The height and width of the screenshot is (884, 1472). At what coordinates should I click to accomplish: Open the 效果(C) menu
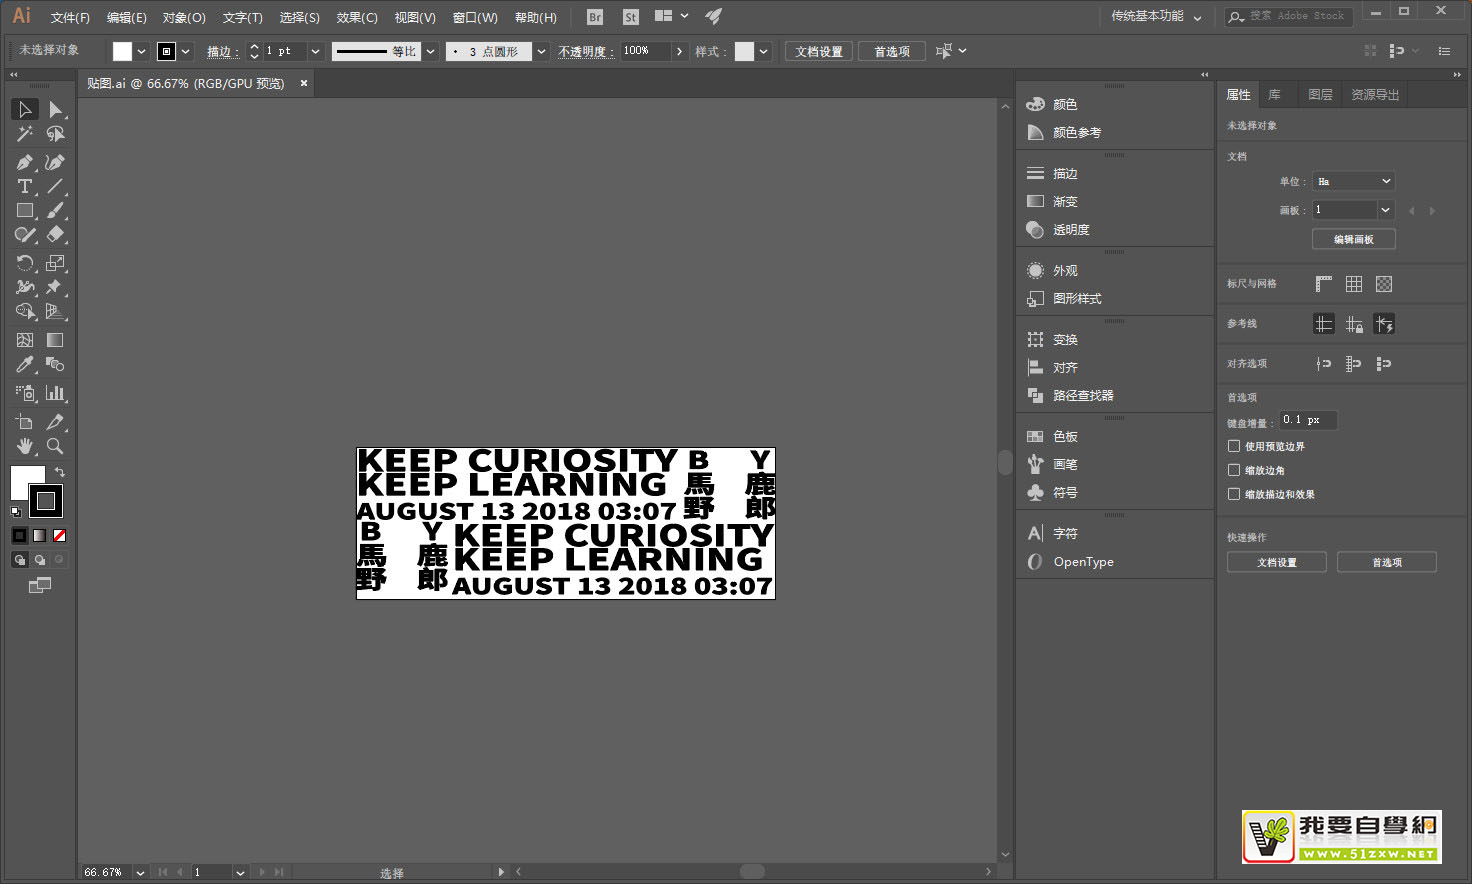click(x=357, y=17)
